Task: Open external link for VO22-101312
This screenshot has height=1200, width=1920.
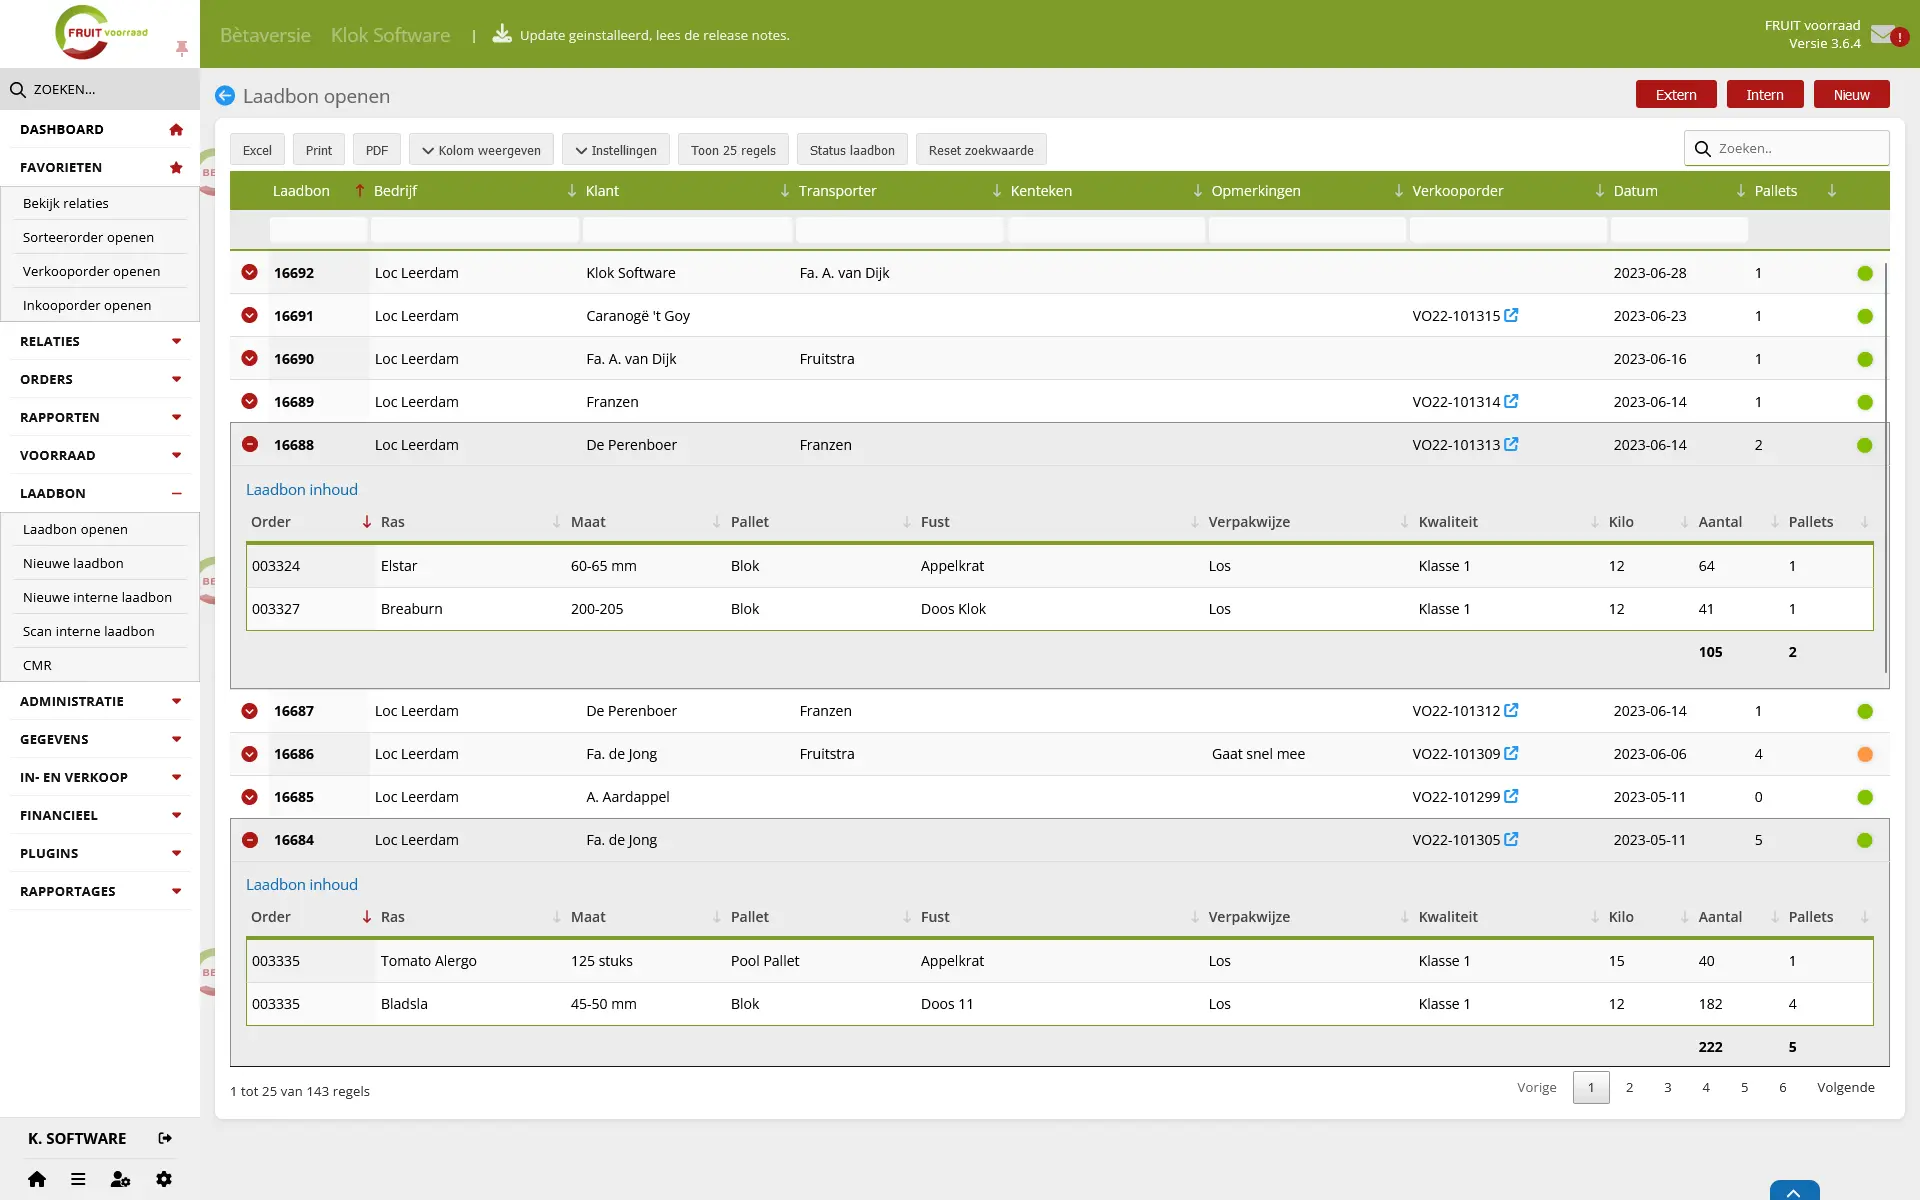Action: 1511,710
